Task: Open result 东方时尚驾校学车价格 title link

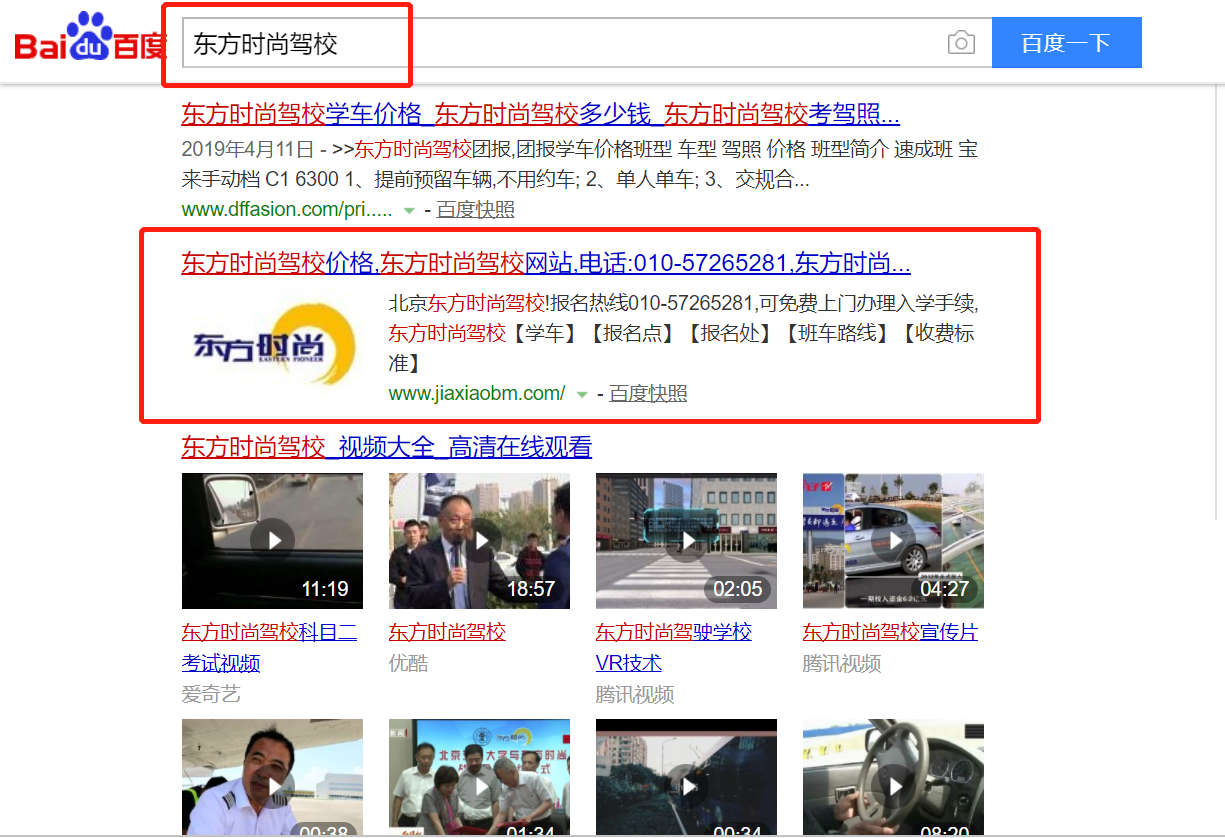Action: pos(540,112)
